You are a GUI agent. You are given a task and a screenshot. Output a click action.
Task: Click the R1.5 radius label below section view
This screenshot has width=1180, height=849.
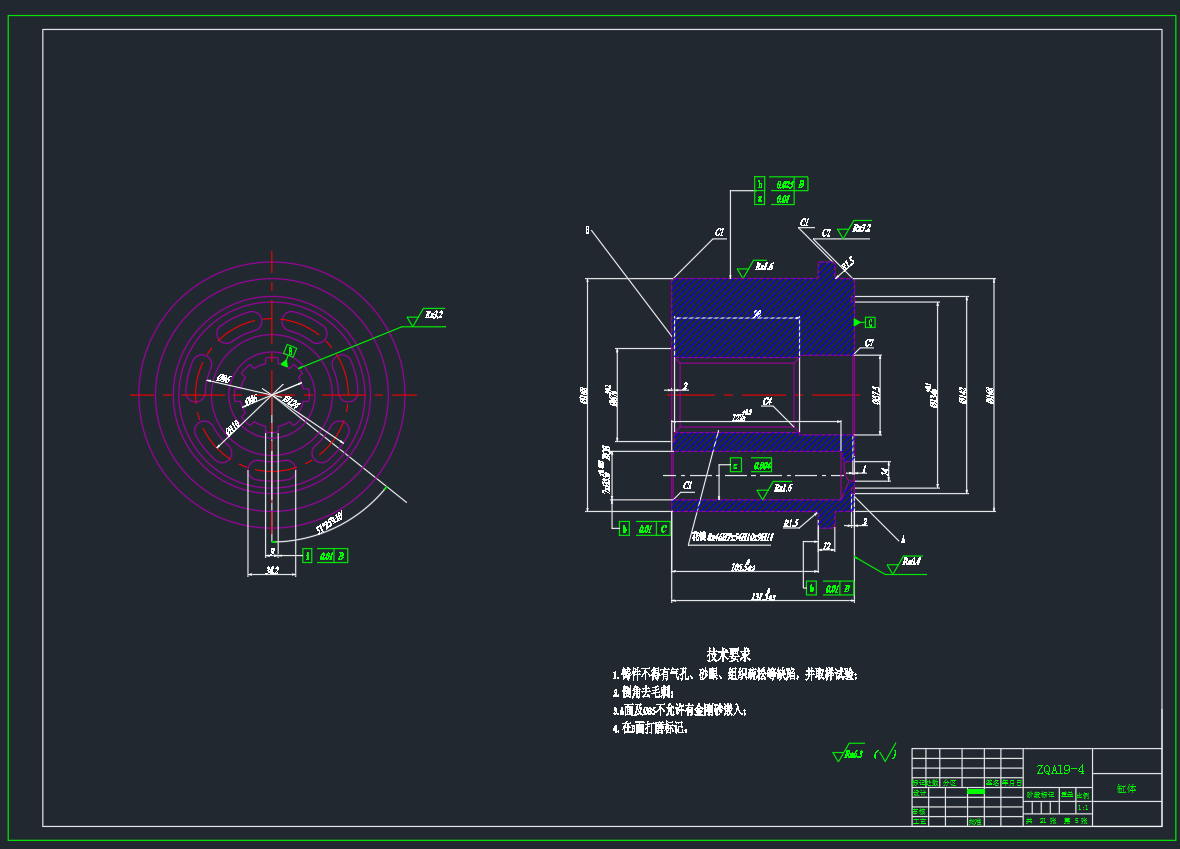(791, 523)
